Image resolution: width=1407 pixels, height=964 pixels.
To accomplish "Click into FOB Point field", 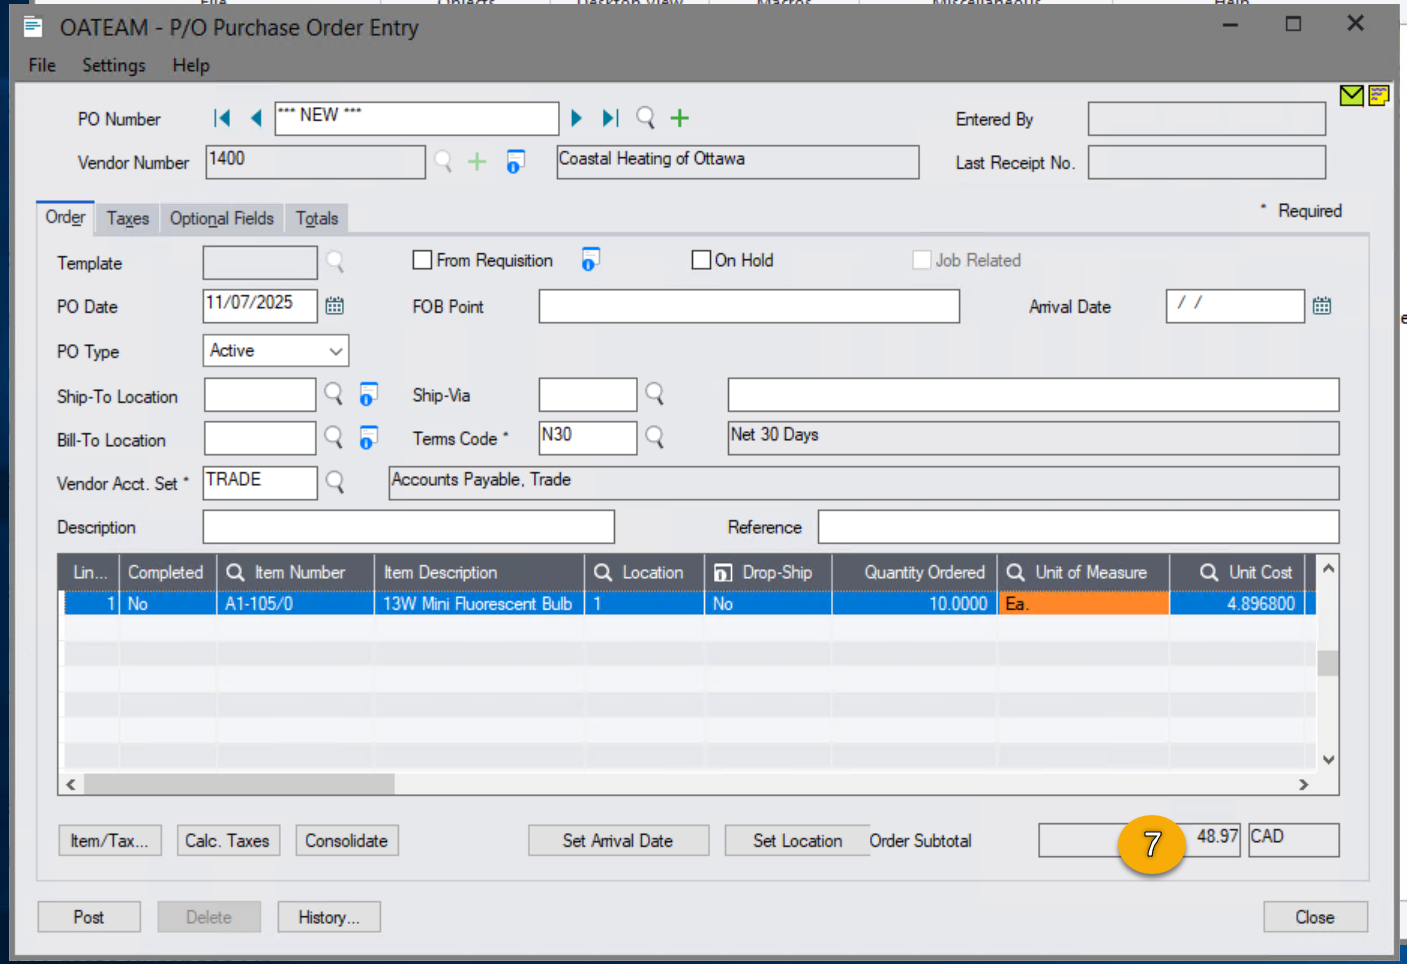I will click(x=749, y=306).
